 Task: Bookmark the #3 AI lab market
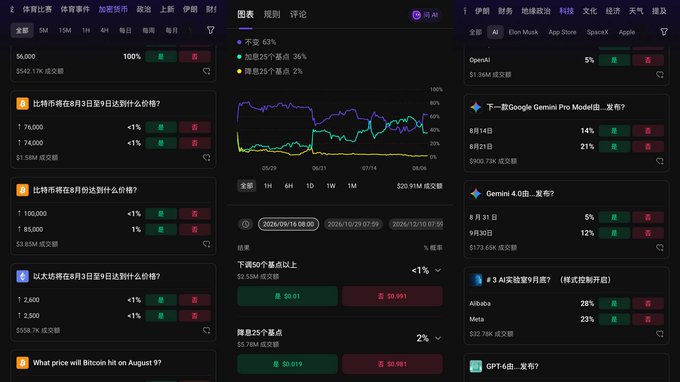coord(660,334)
